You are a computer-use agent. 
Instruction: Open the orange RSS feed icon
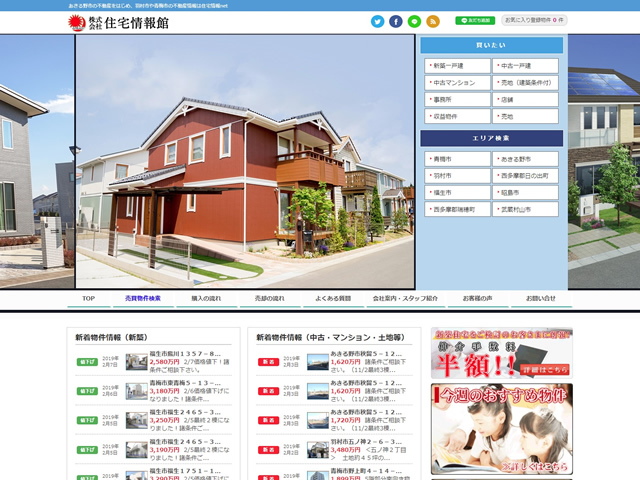point(432,21)
